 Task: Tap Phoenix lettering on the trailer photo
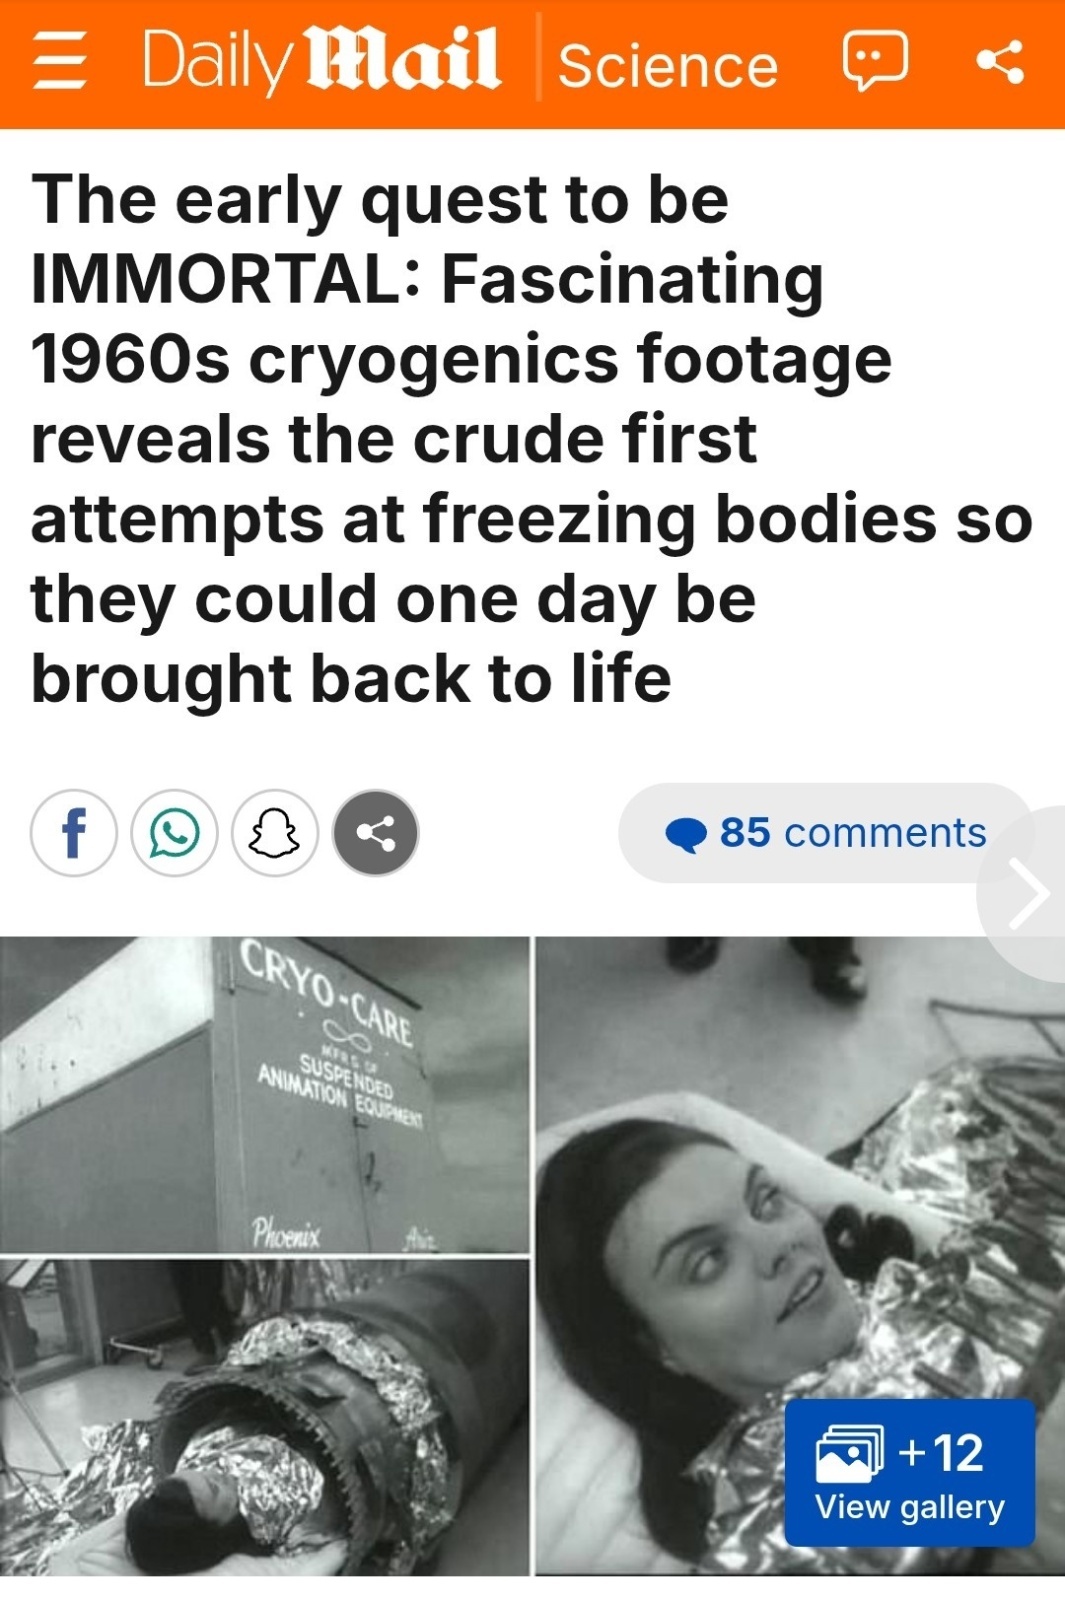[286, 1232]
